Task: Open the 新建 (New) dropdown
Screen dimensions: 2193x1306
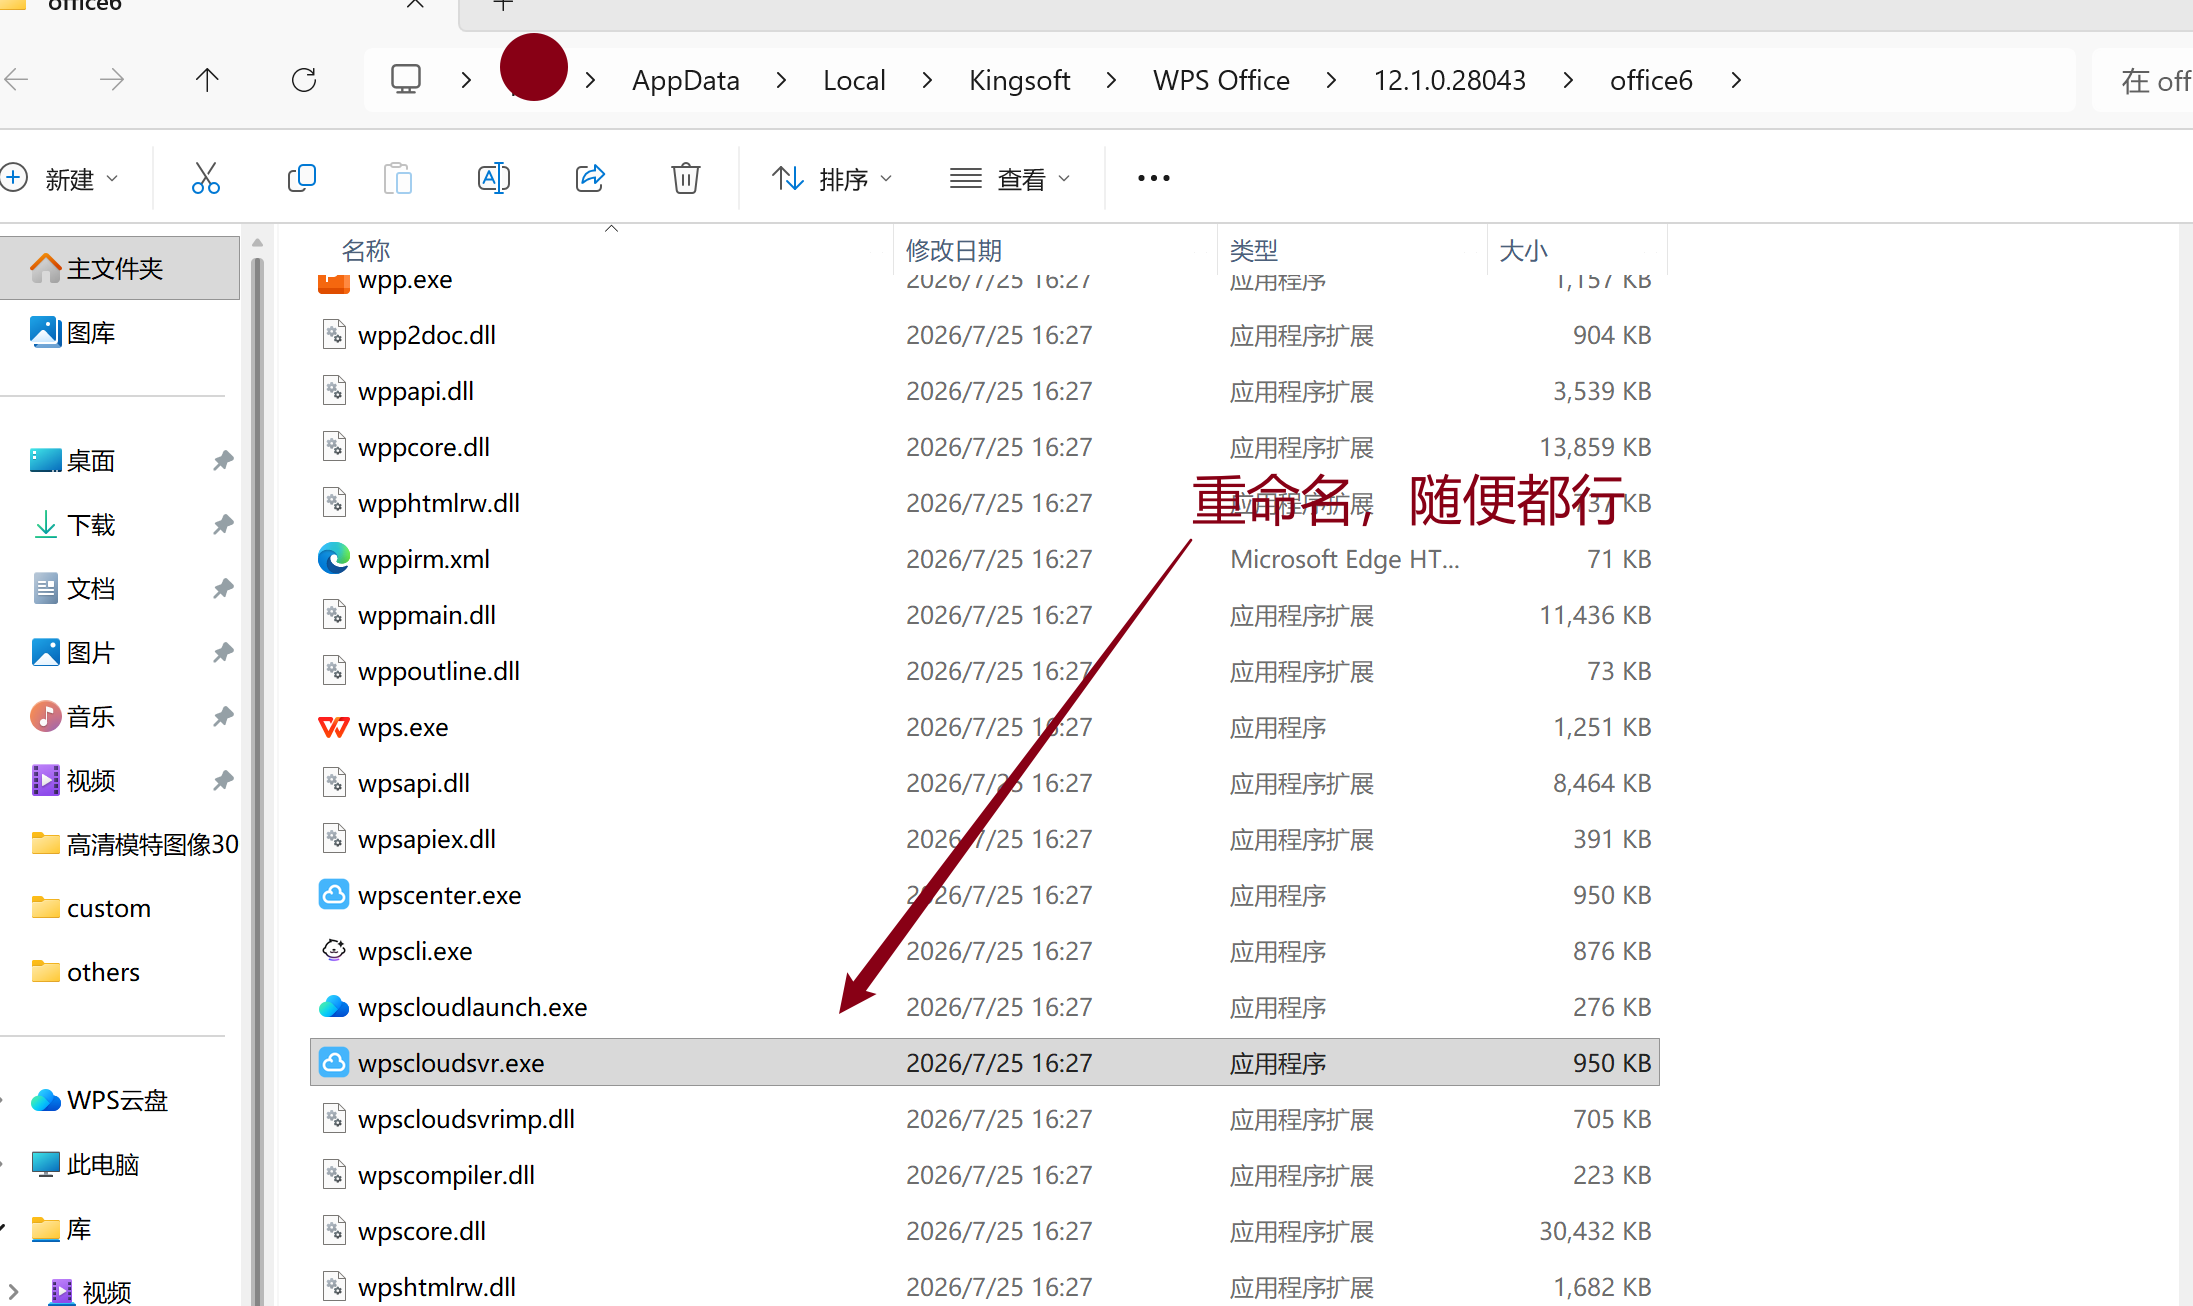Action: 60,179
